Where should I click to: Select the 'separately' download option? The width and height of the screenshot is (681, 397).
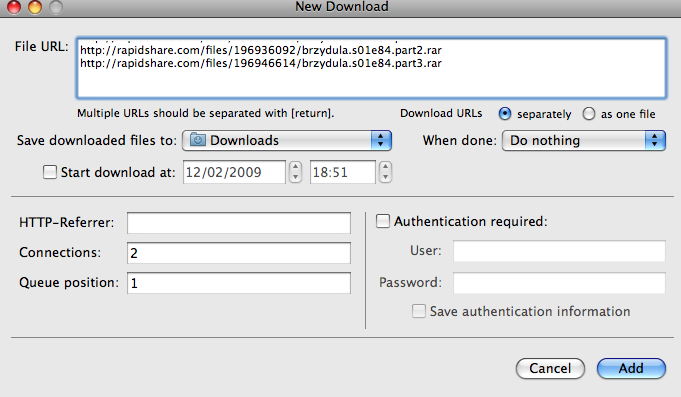pos(505,114)
